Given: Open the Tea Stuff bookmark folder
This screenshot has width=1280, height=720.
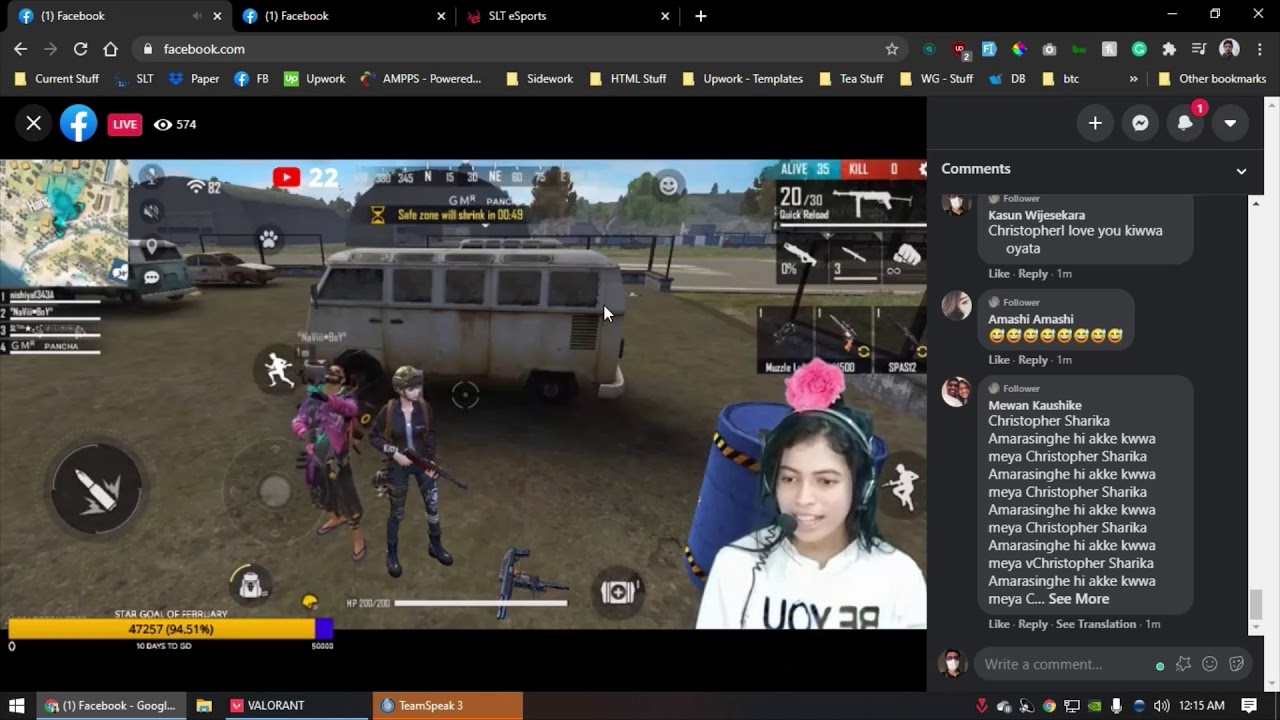Looking at the screenshot, I should point(850,78).
